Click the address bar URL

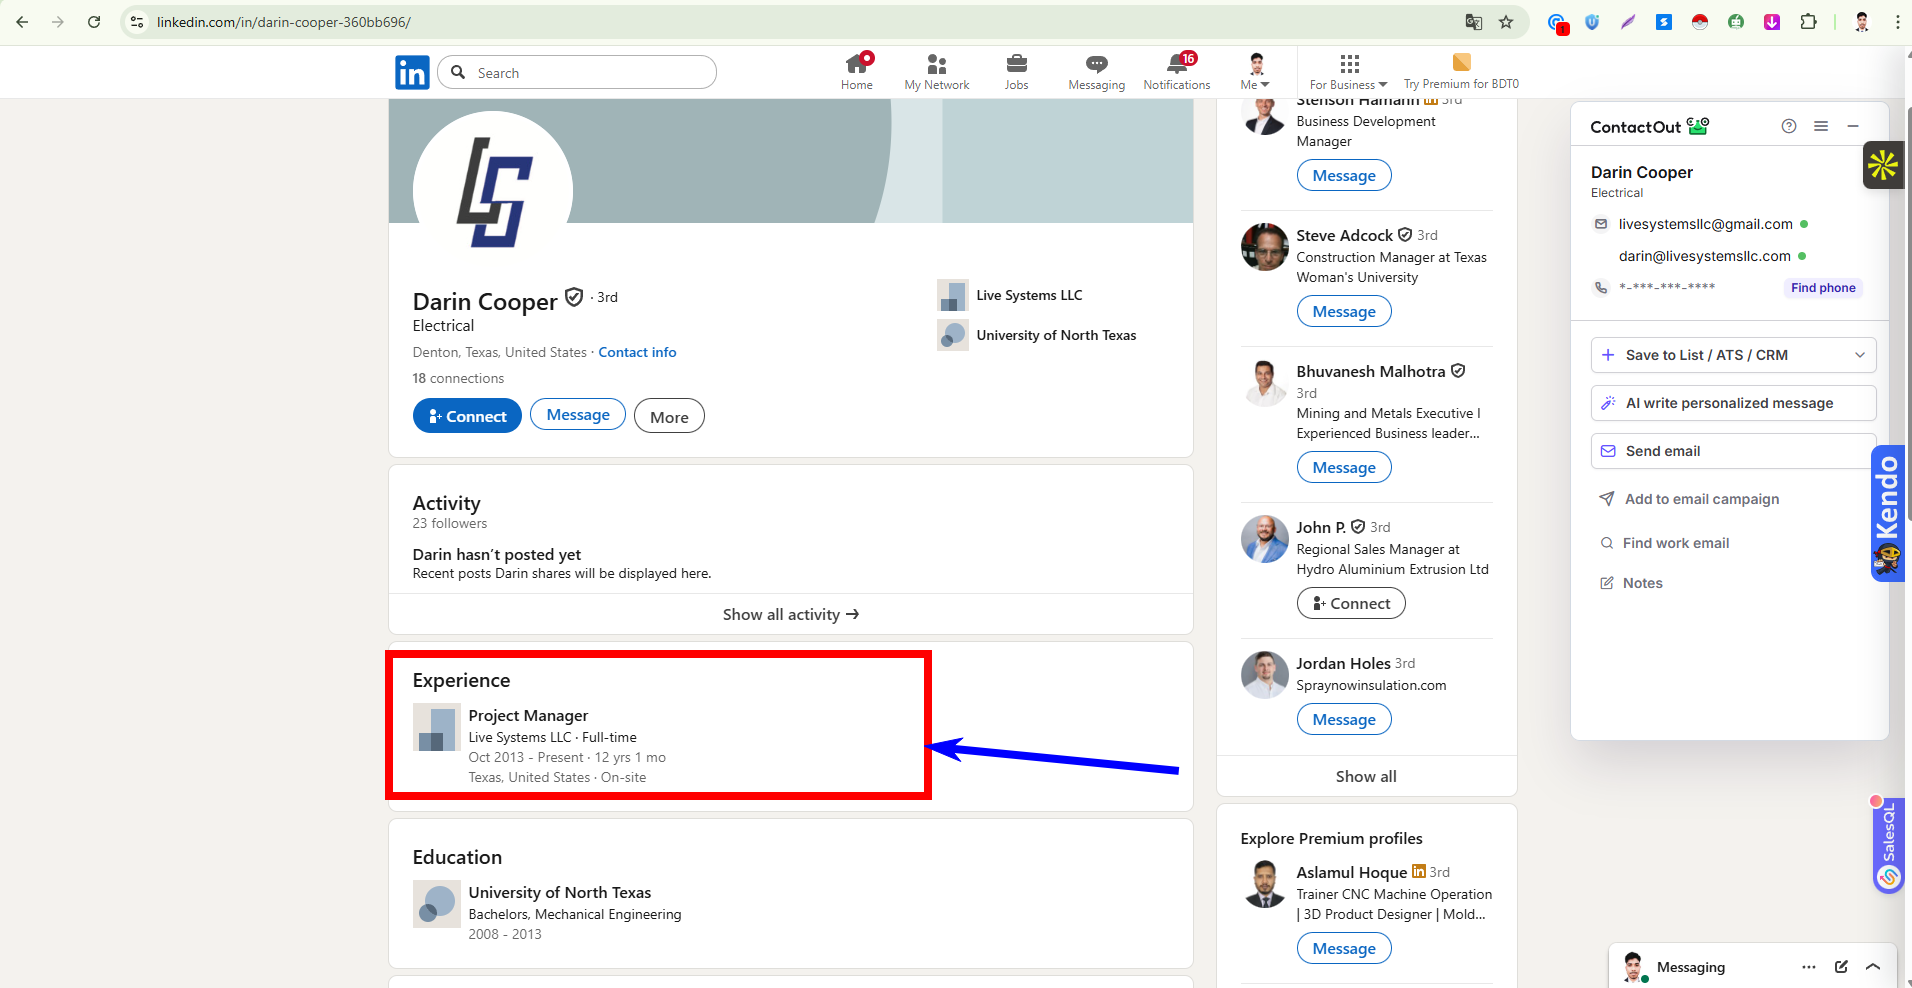pyautogui.click(x=283, y=22)
